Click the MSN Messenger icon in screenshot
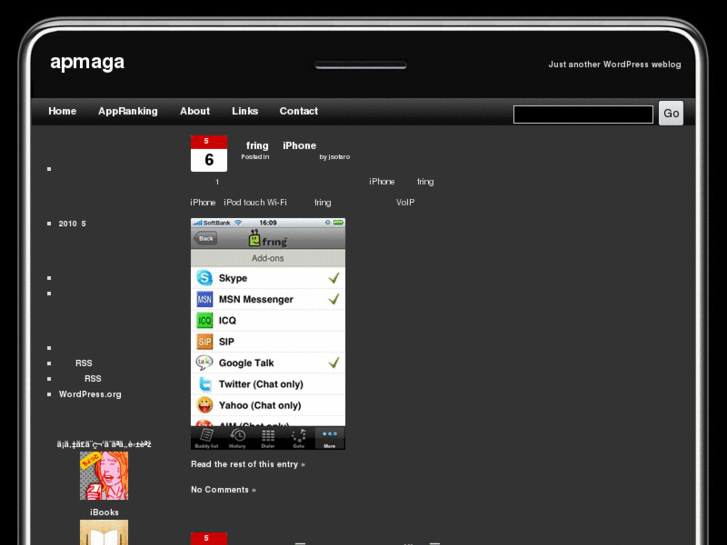The width and height of the screenshot is (727, 545). tap(204, 299)
